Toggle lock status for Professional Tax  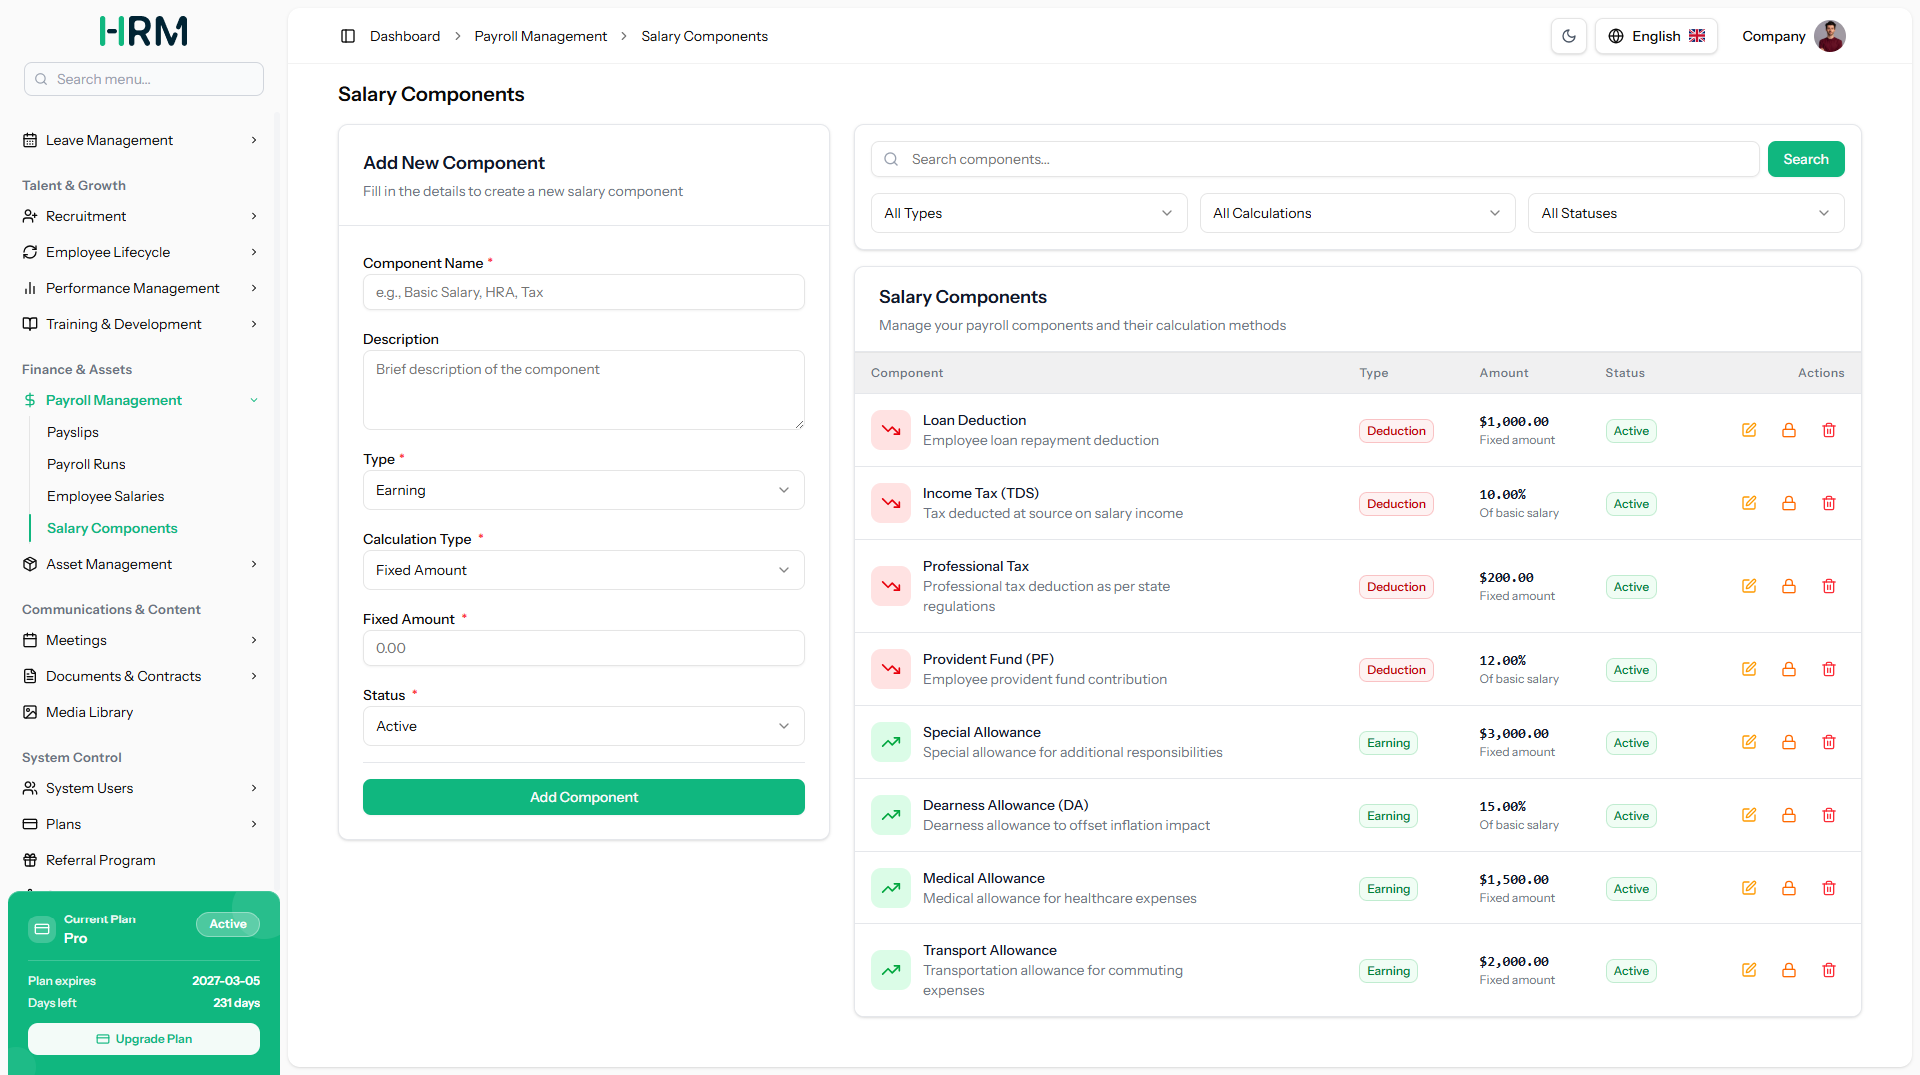1789,586
